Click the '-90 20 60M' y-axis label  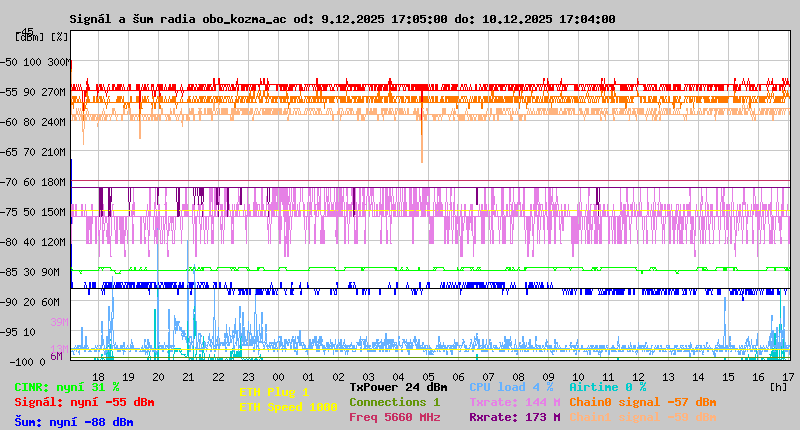point(30,302)
